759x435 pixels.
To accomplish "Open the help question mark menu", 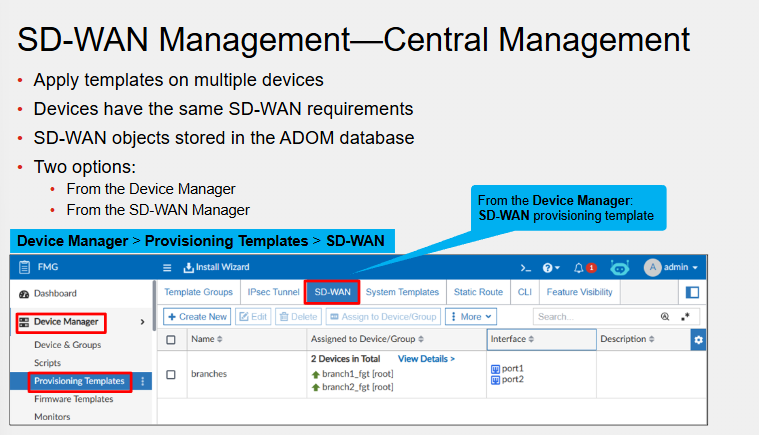I will point(551,268).
